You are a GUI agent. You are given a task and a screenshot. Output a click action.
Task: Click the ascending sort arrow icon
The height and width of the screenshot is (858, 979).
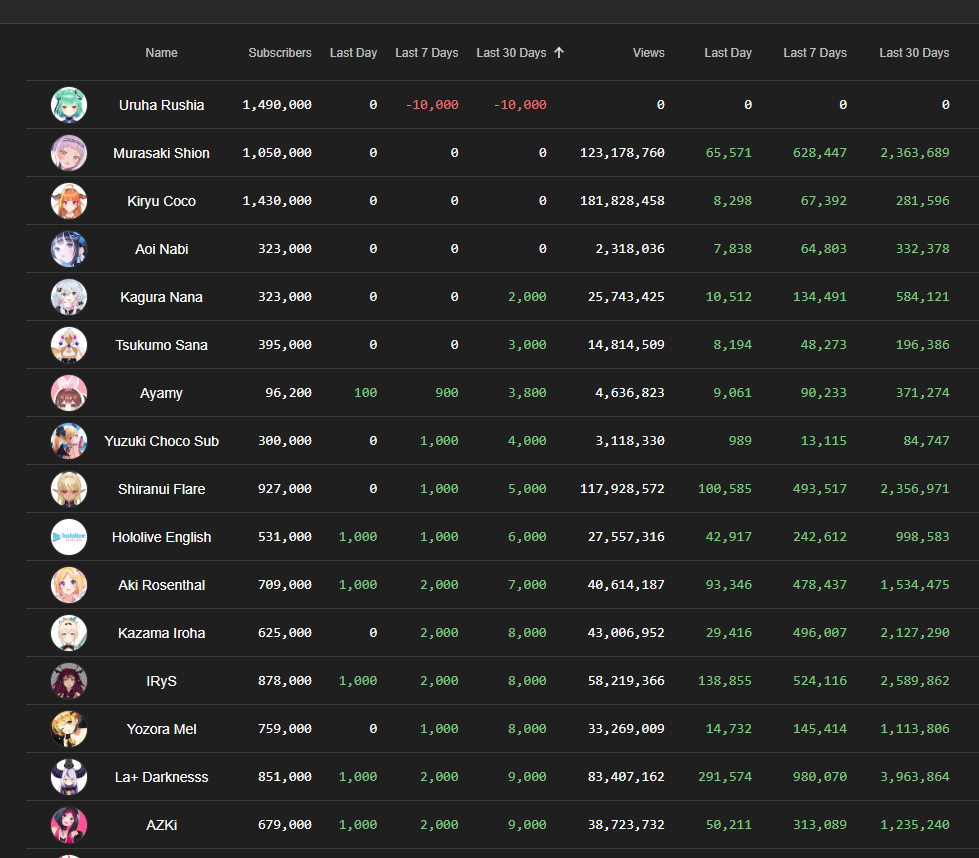(559, 52)
